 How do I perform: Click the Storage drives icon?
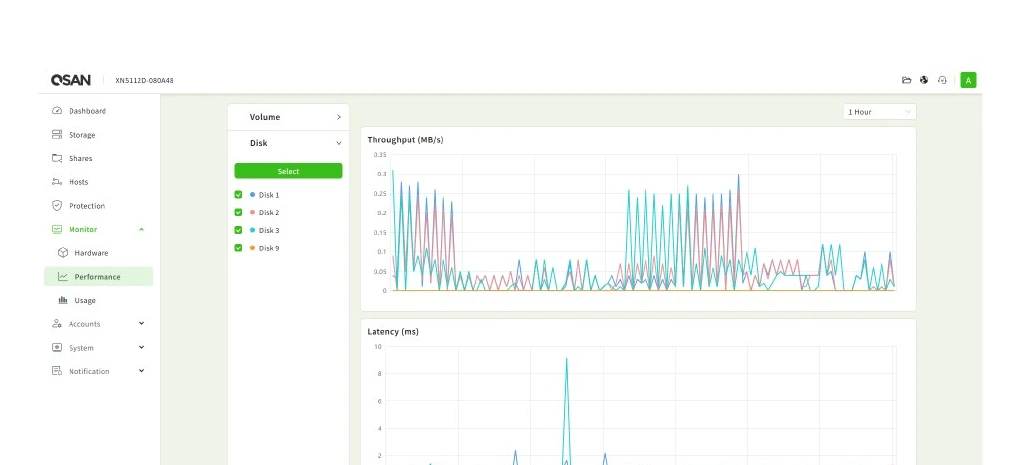[x=57, y=135]
